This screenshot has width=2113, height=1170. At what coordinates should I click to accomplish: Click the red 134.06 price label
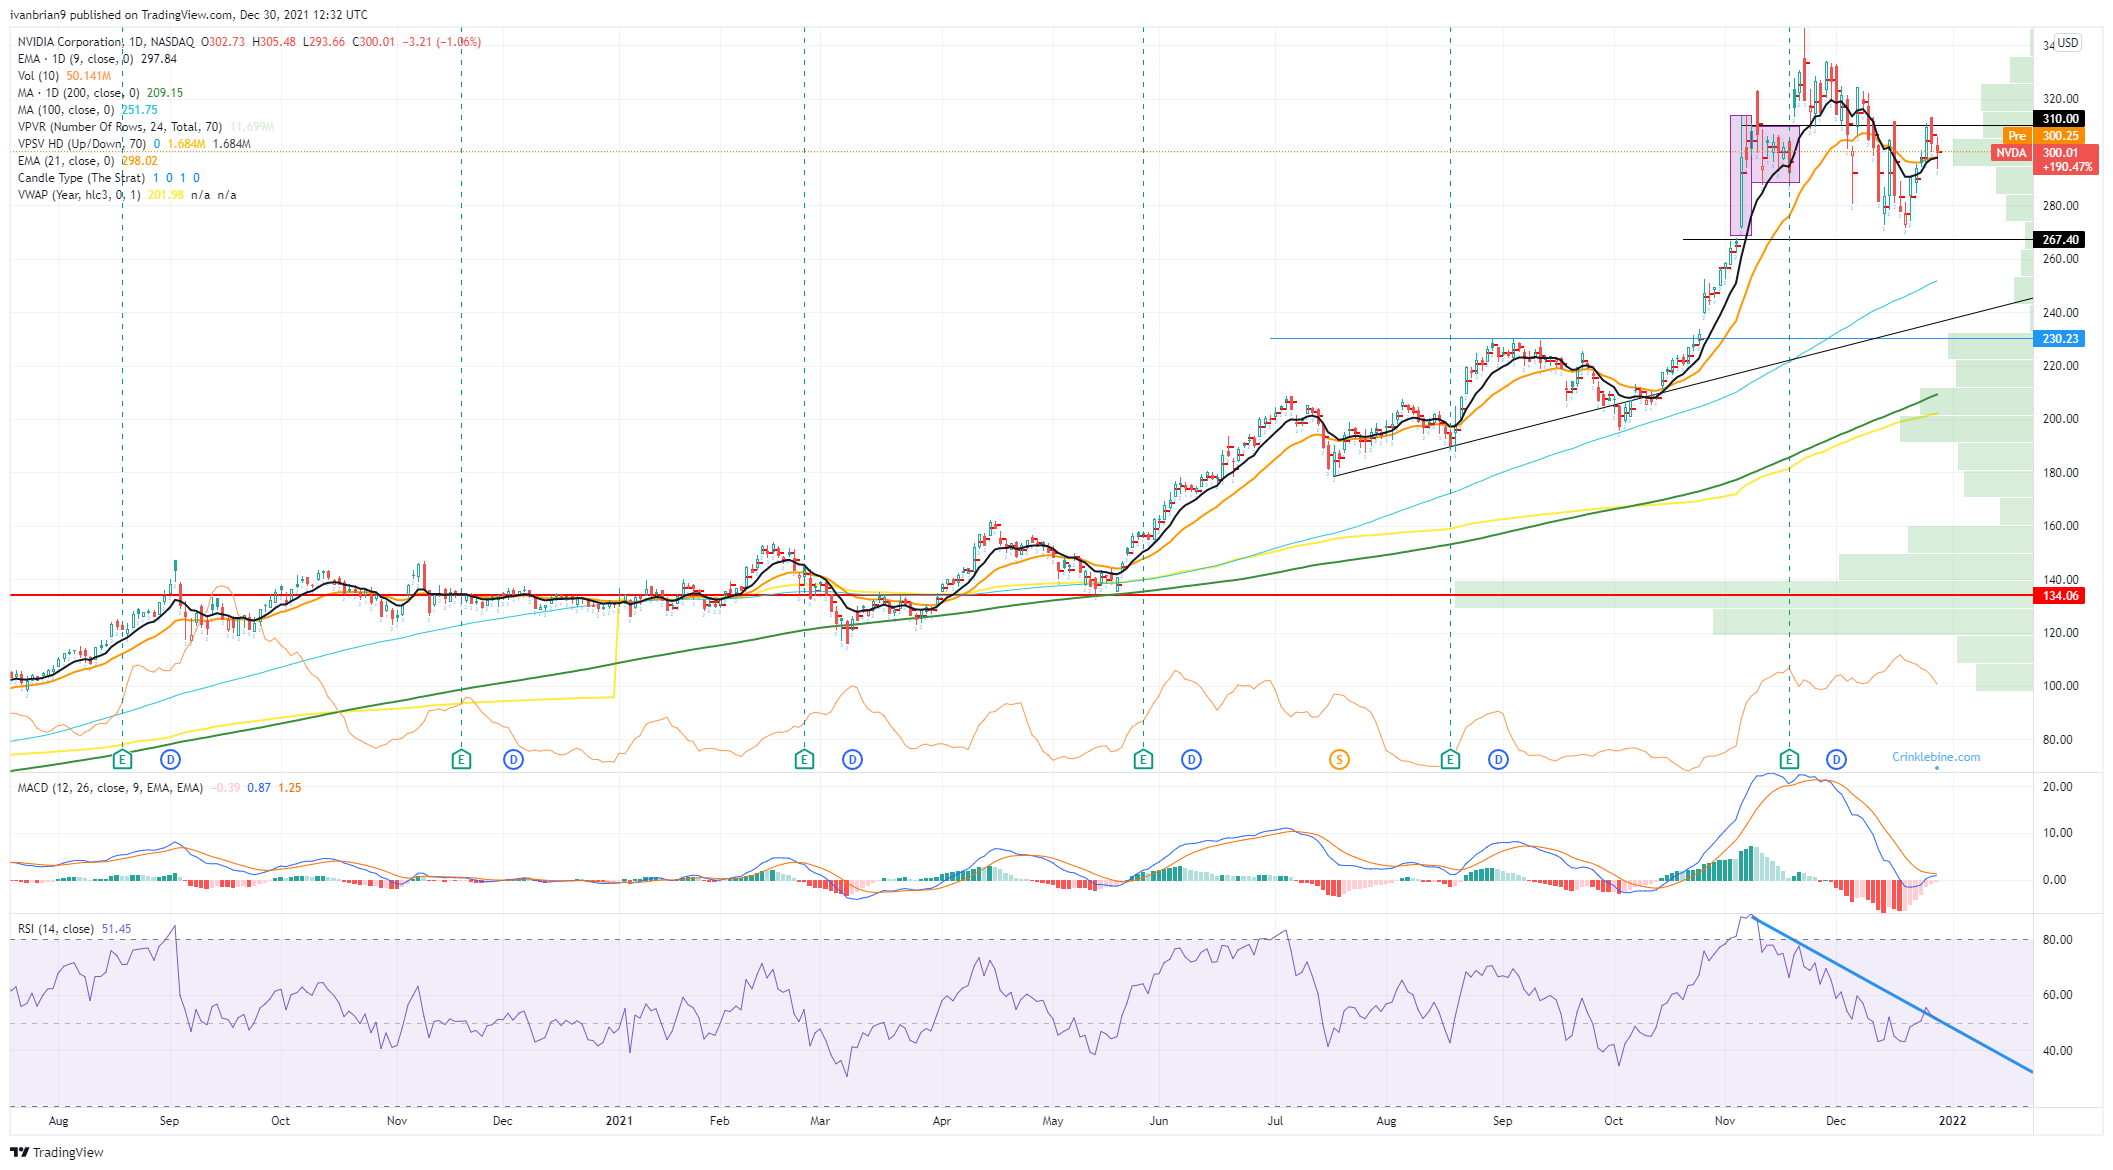click(x=2059, y=596)
